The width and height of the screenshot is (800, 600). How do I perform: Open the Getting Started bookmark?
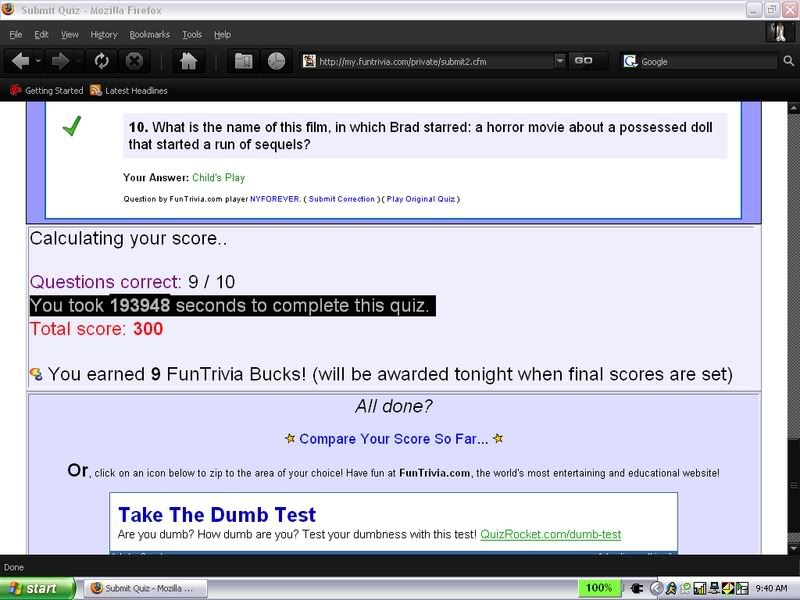pyautogui.click(x=46, y=90)
